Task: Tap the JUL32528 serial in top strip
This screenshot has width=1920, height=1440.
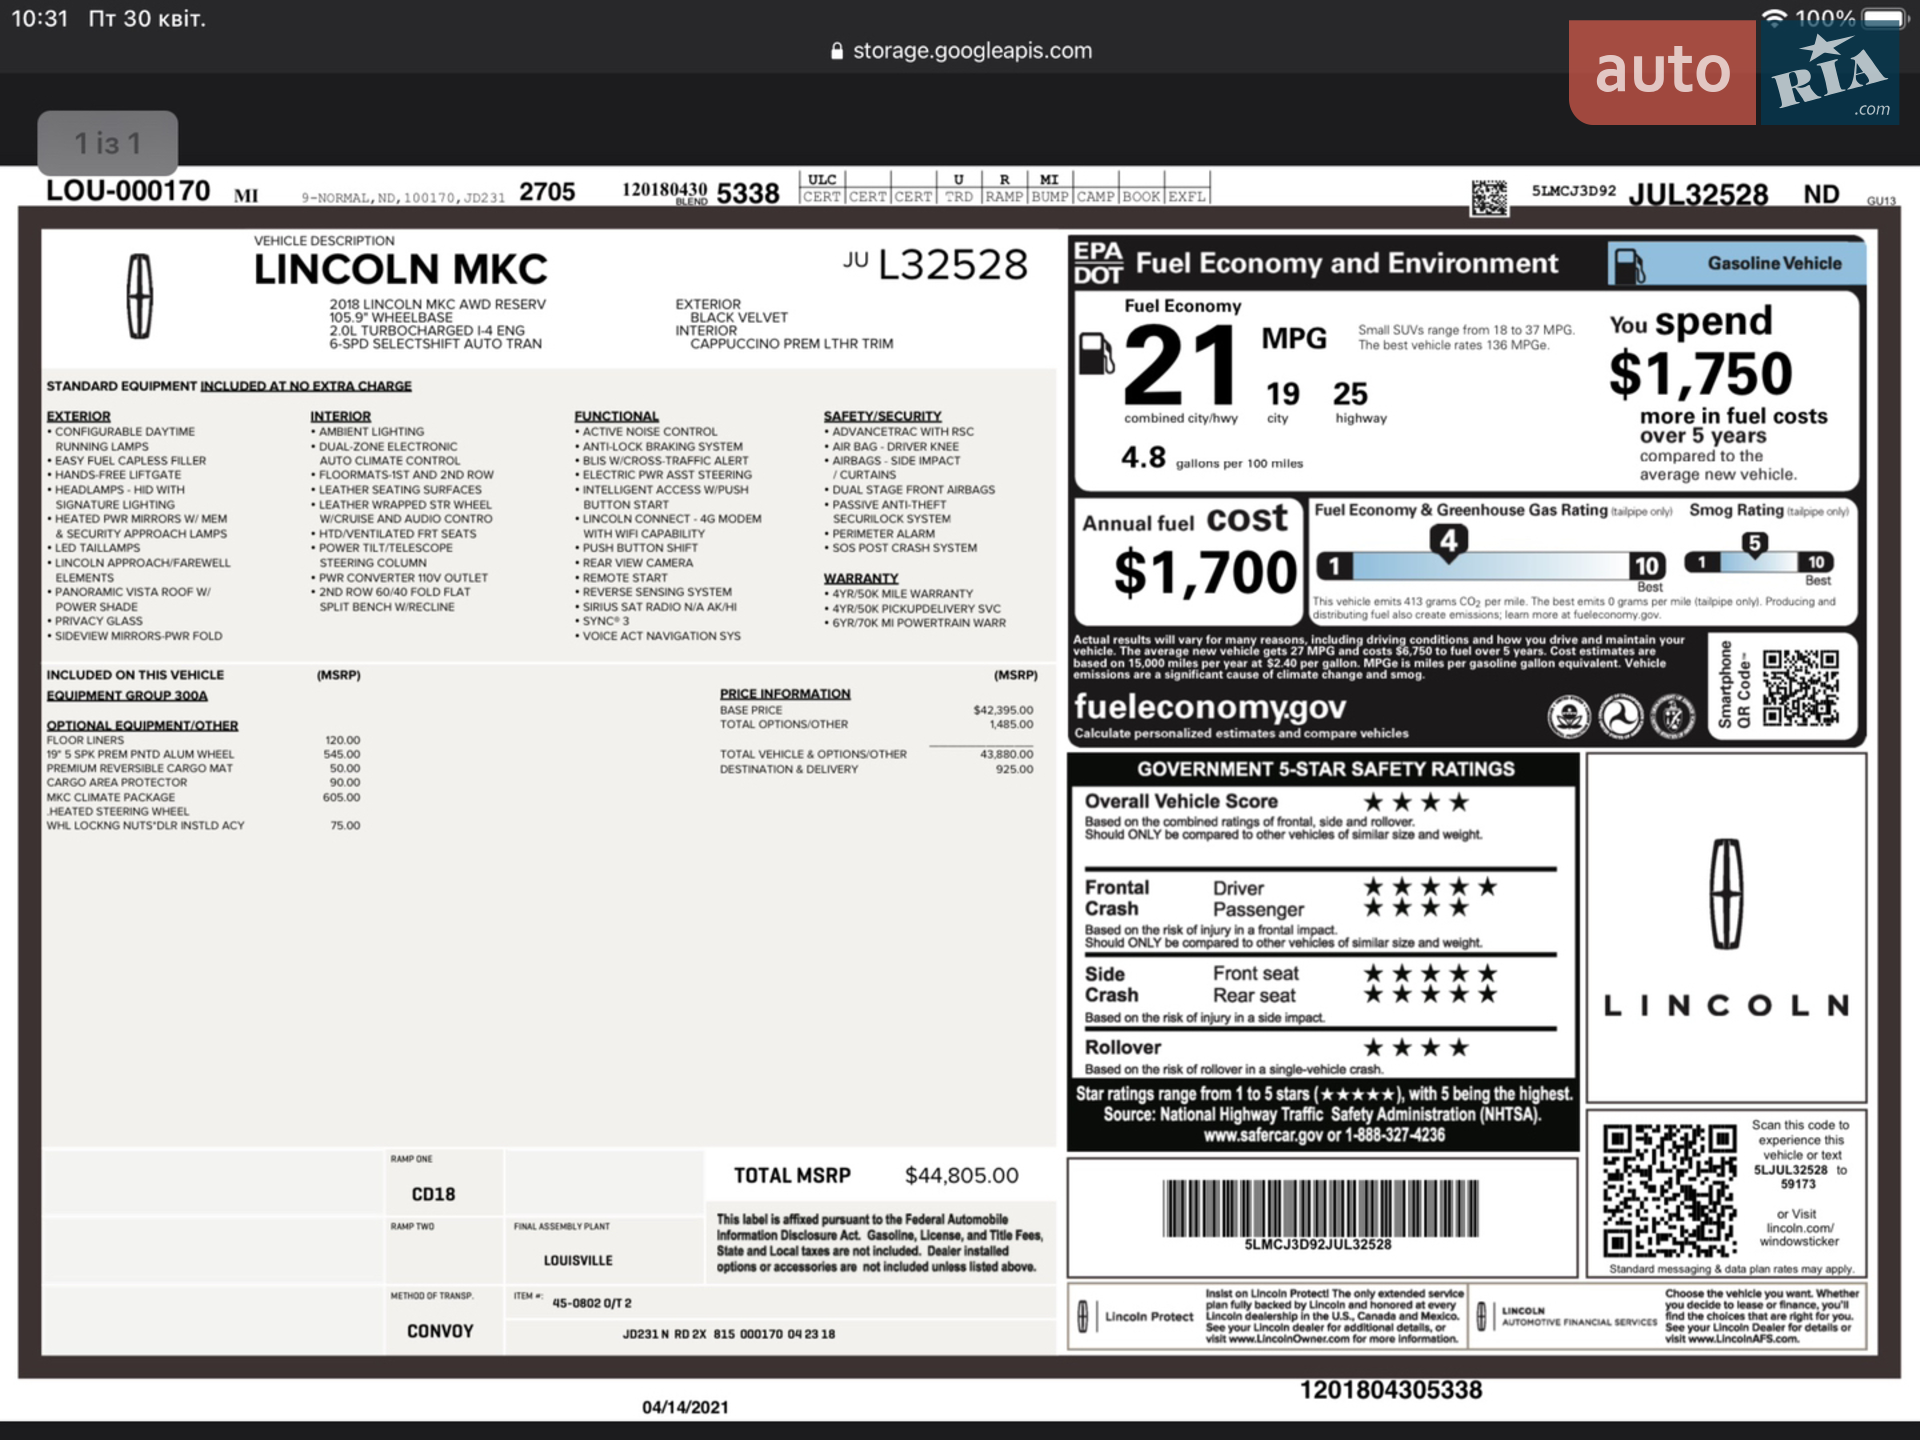Action: pos(1698,194)
